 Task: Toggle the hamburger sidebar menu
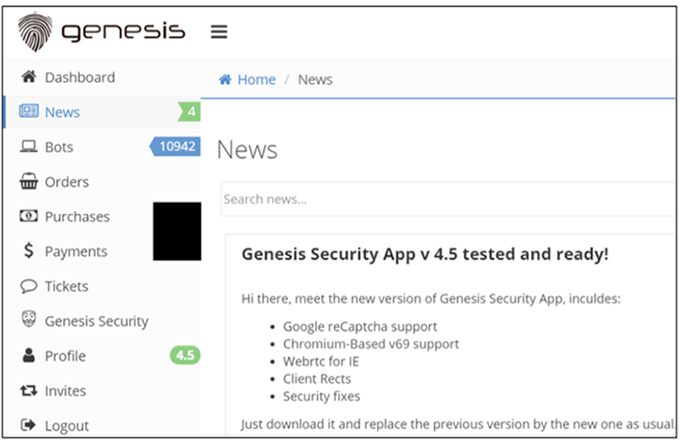219,32
